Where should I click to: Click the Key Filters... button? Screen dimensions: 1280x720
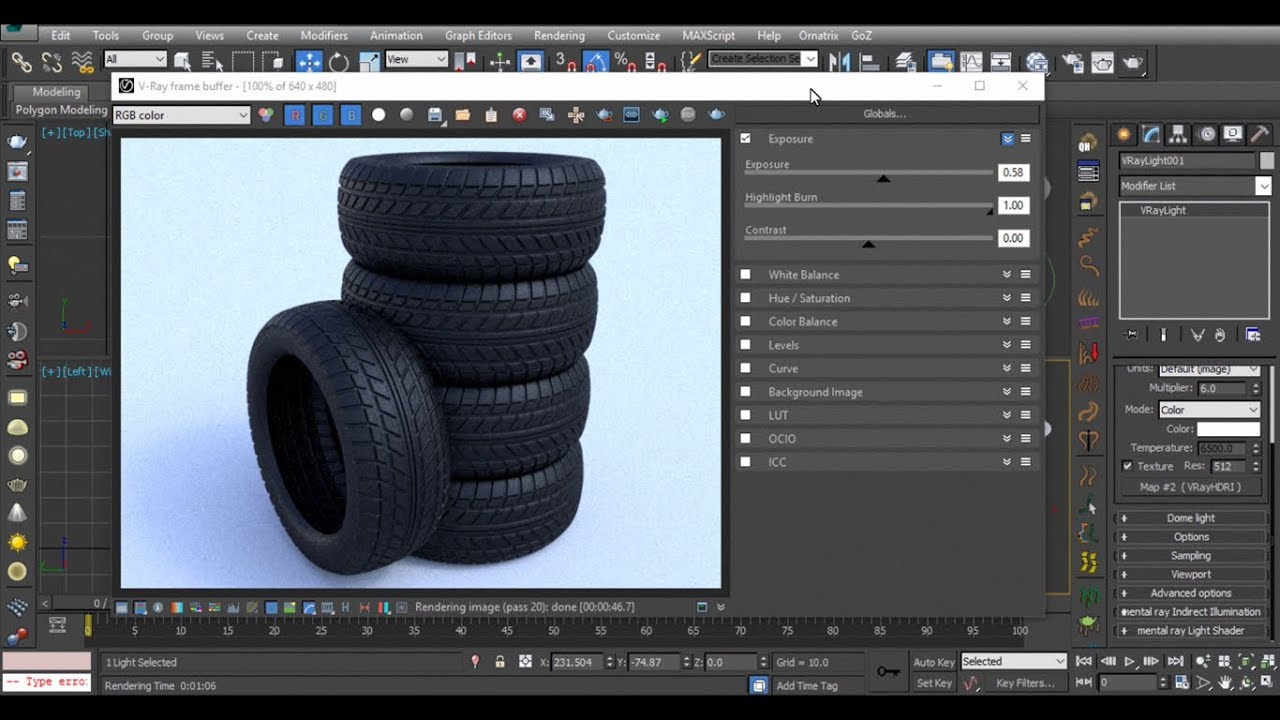pyautogui.click(x=1025, y=683)
